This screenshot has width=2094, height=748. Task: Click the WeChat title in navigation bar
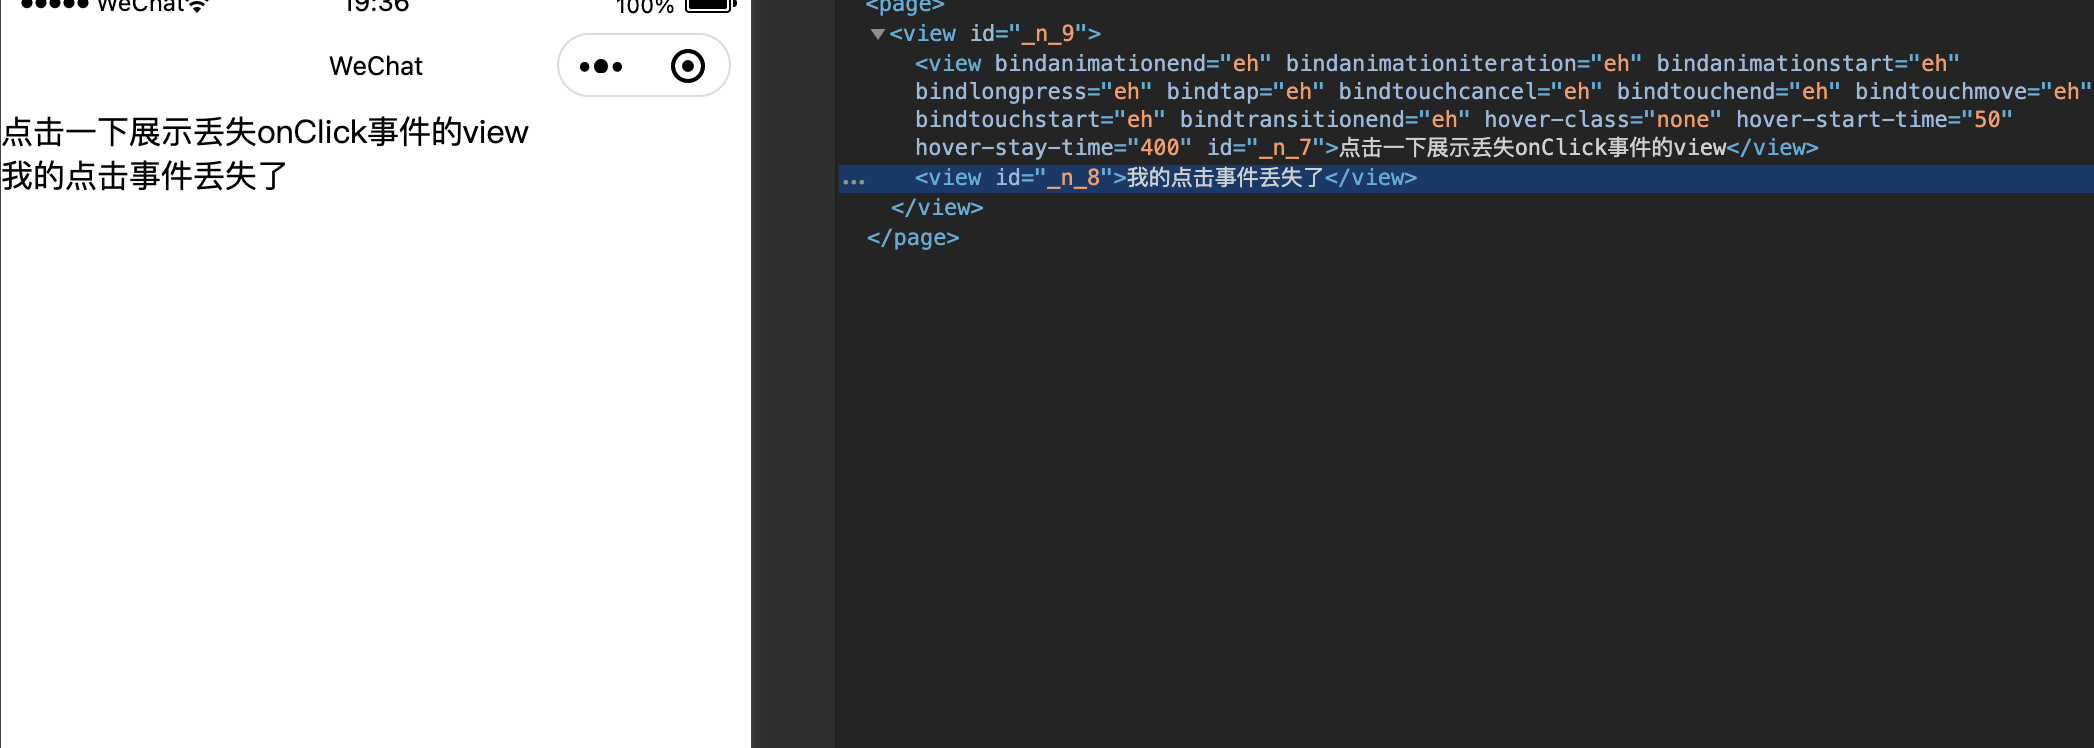tap(376, 66)
